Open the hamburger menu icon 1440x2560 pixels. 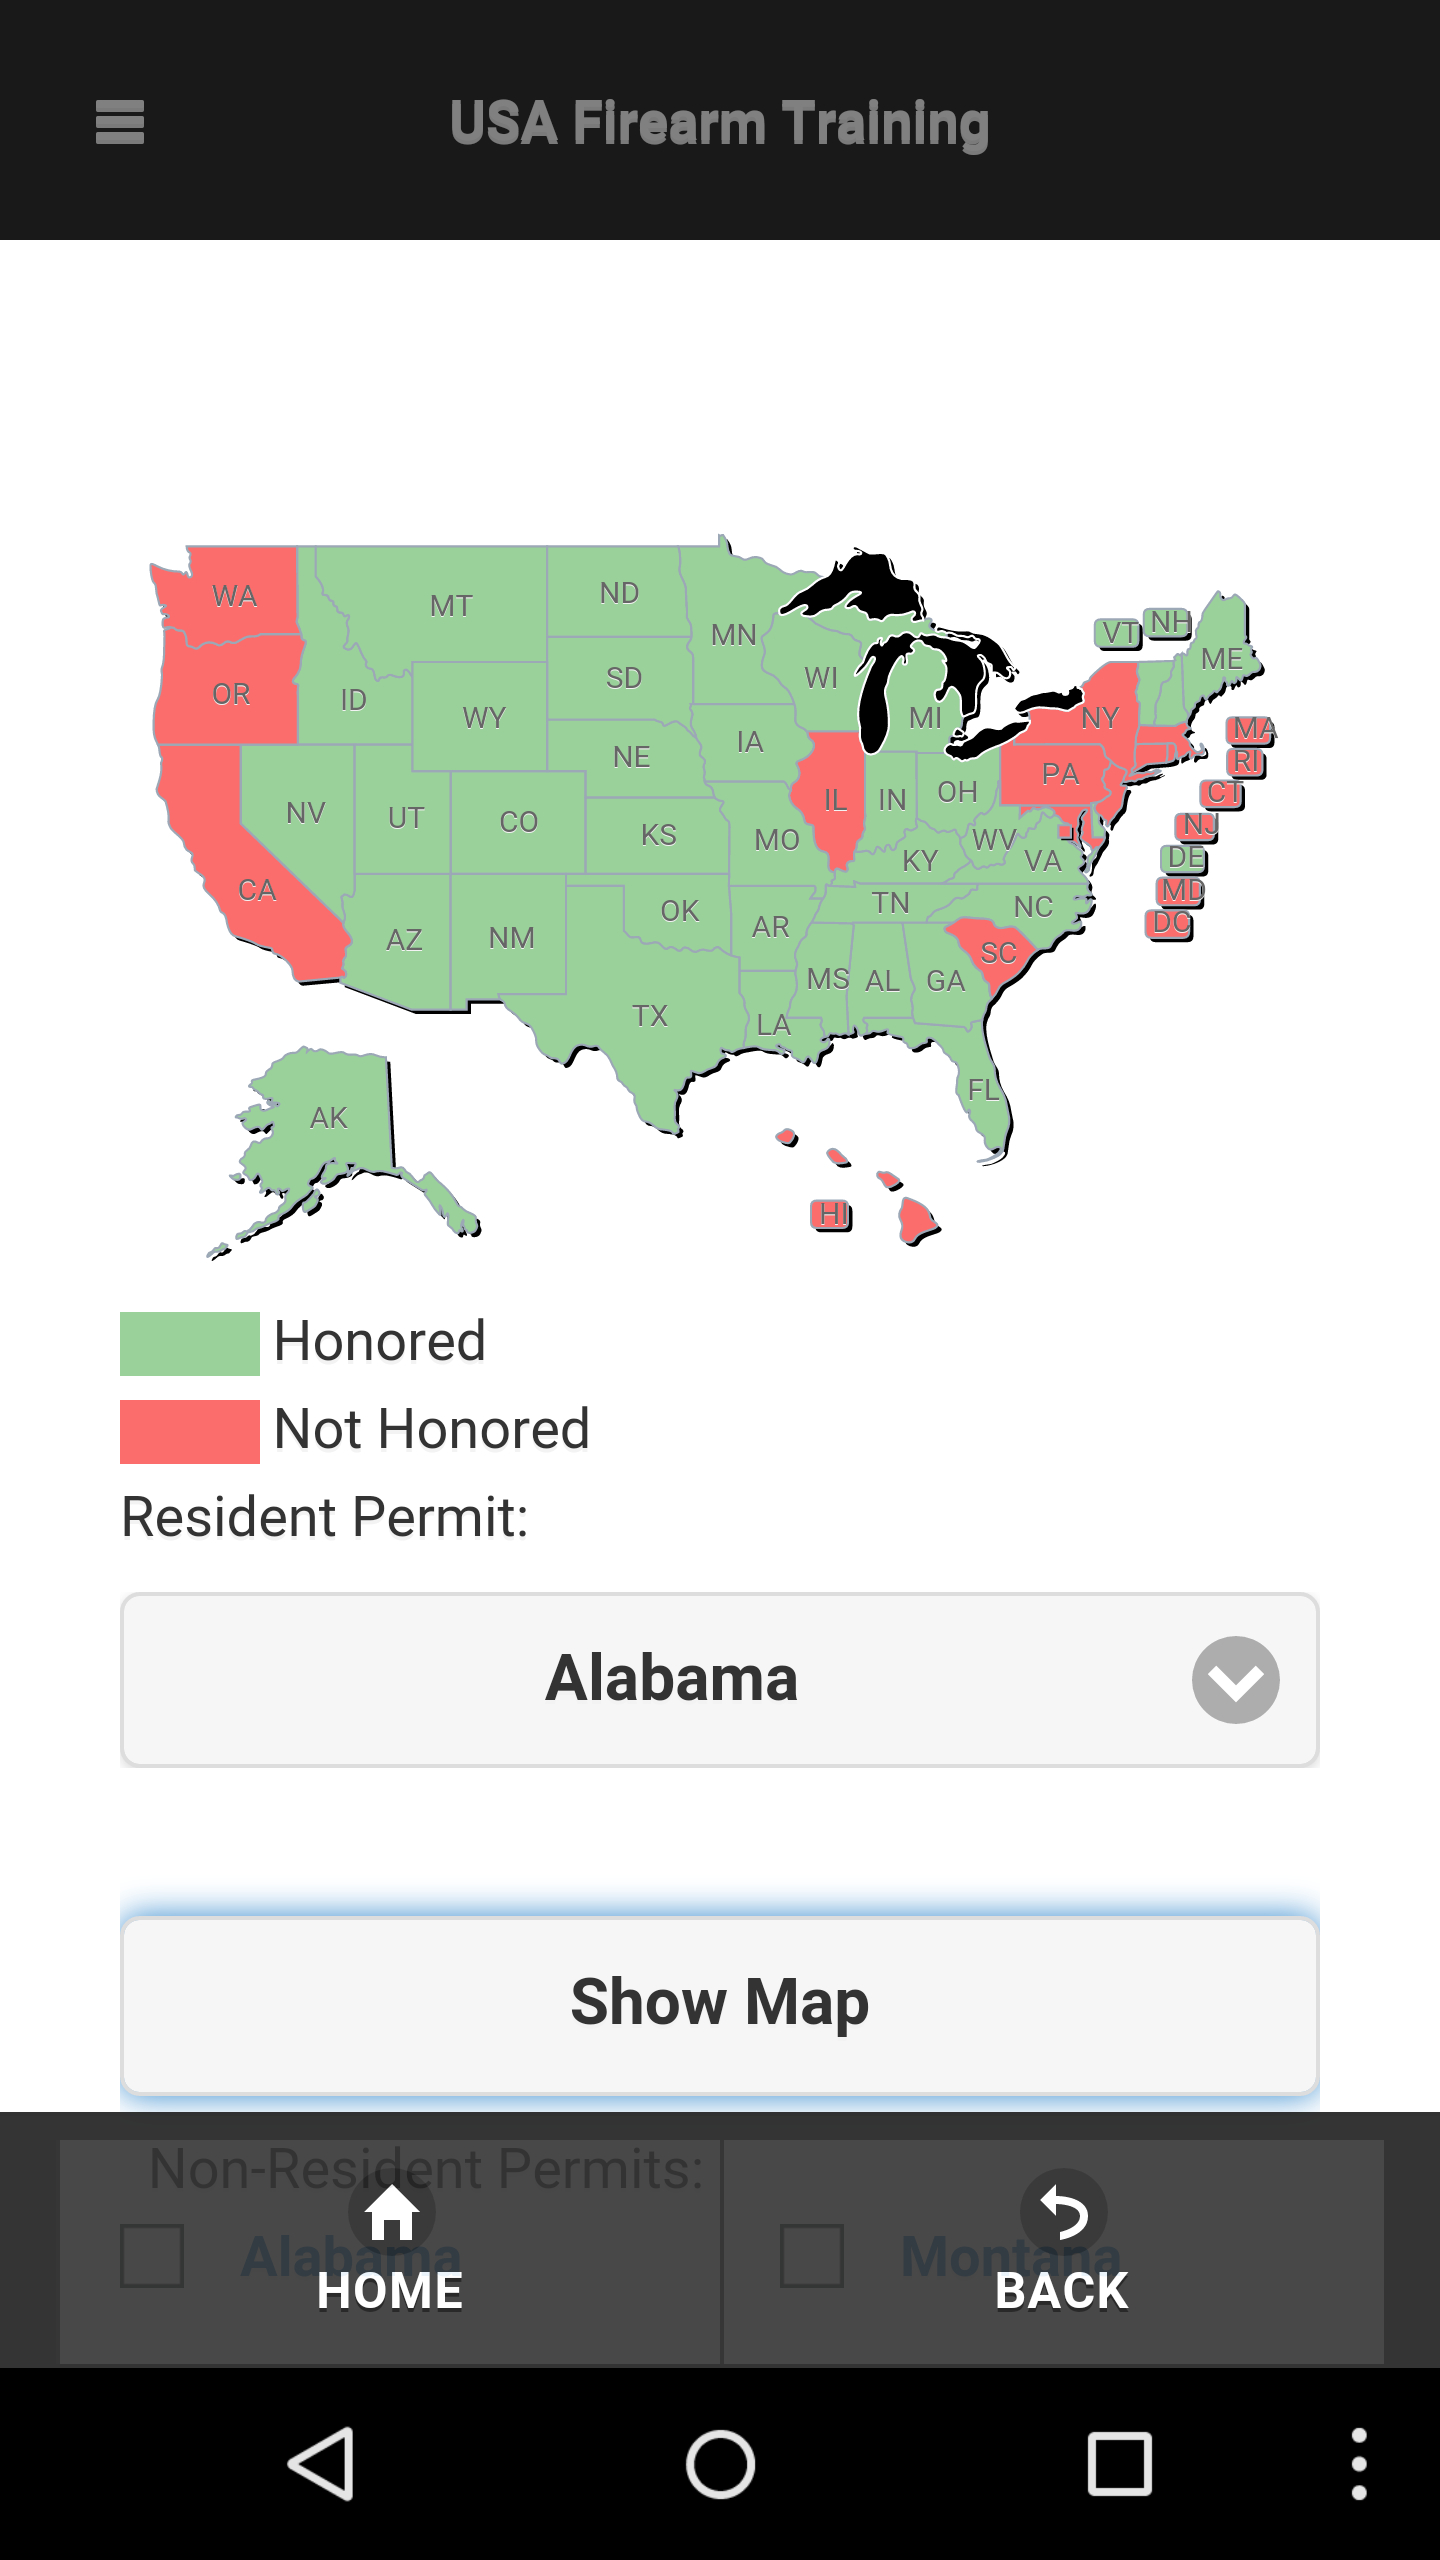(120, 122)
